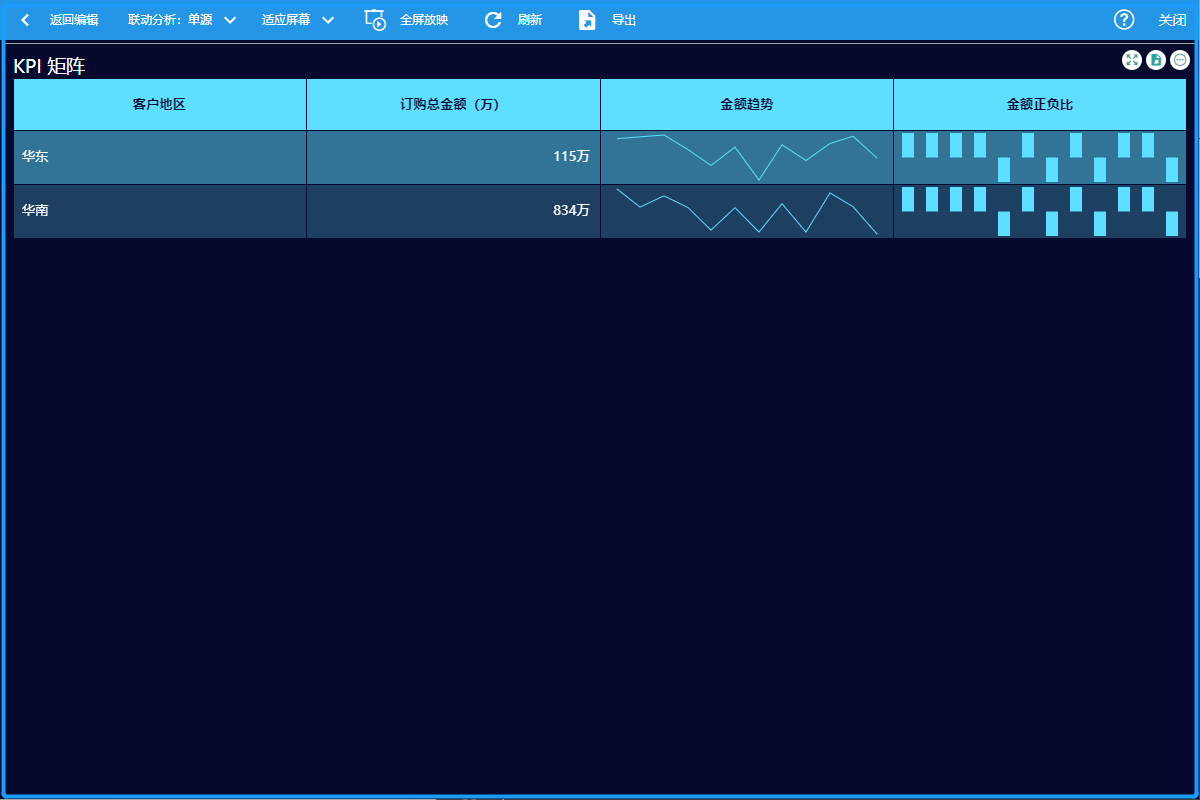Click the 刷新 refresh icon

click(x=493, y=20)
